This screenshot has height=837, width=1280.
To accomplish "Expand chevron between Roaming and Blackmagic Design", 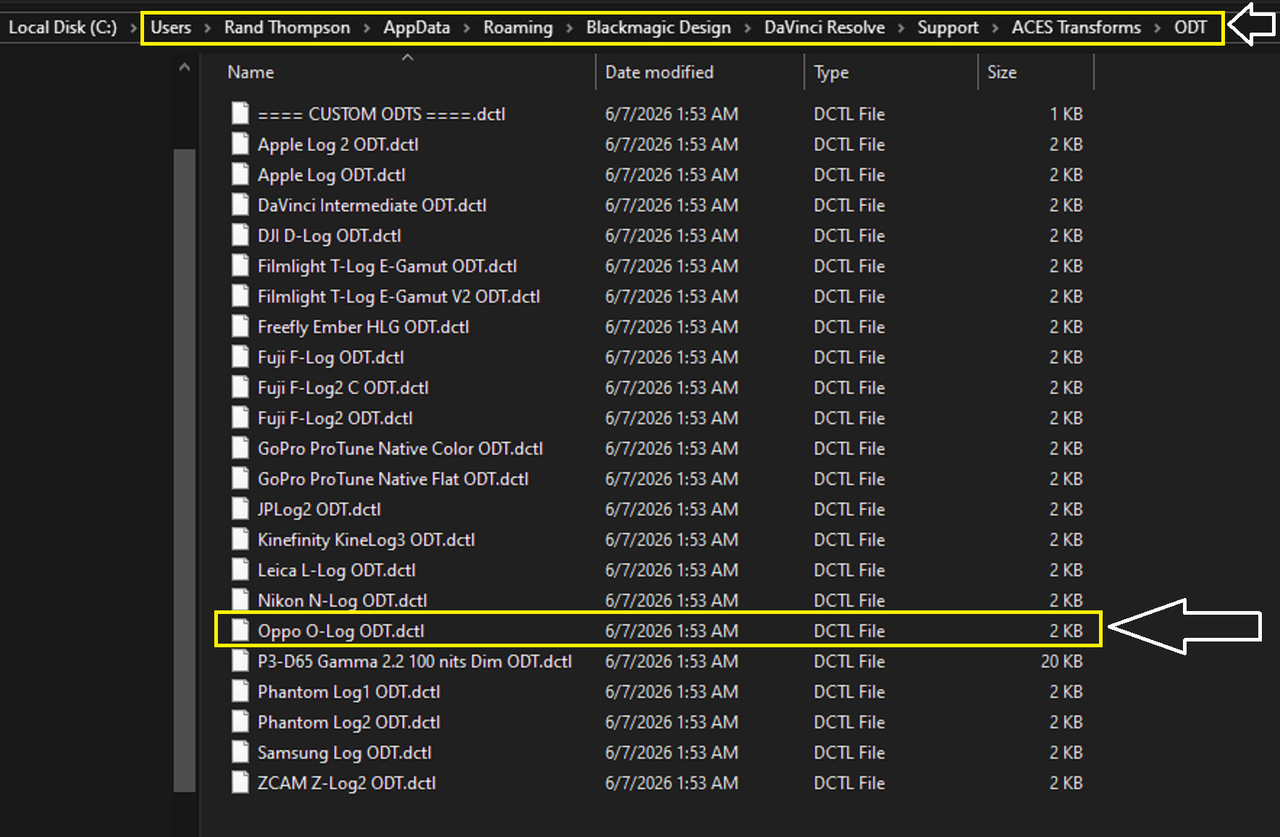I will [570, 28].
